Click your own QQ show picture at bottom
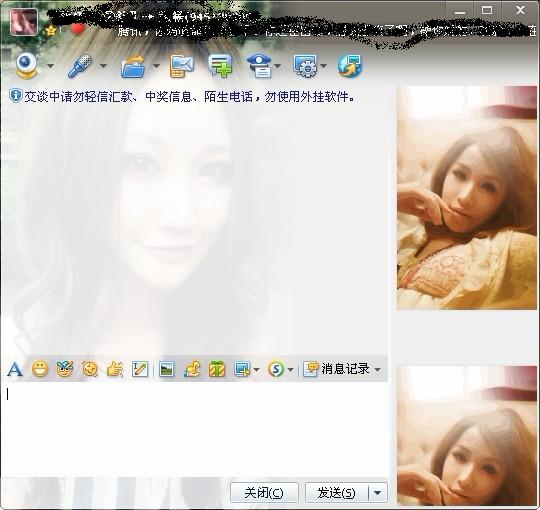The height and width of the screenshot is (510, 540). point(467,436)
